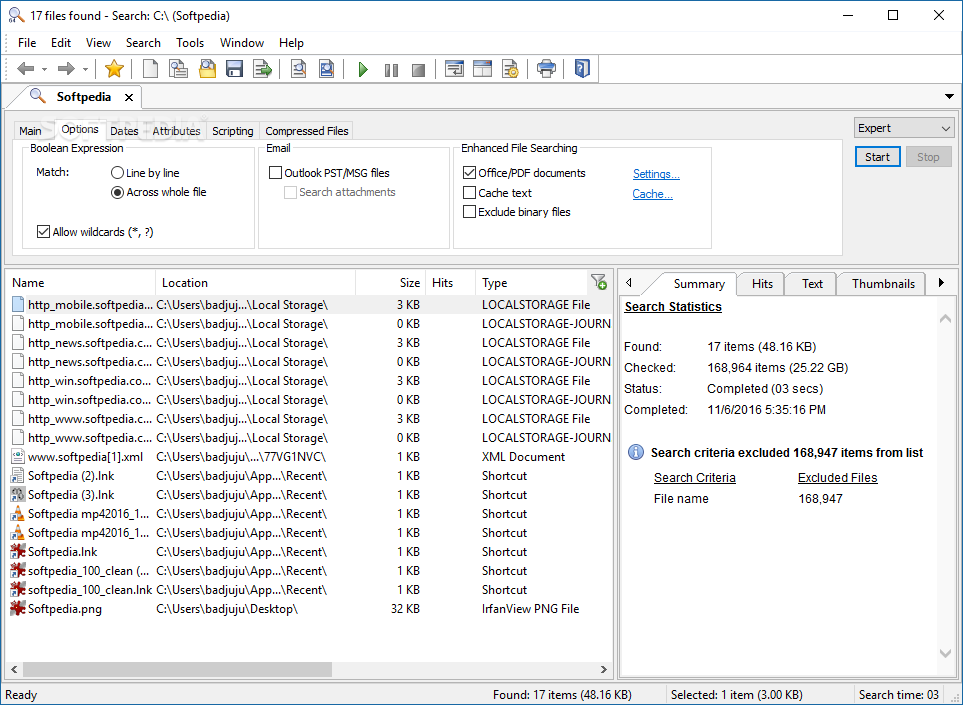Click the VLC cone icon of the first Softpedia mp42016_1 shortcut

pos(18,513)
